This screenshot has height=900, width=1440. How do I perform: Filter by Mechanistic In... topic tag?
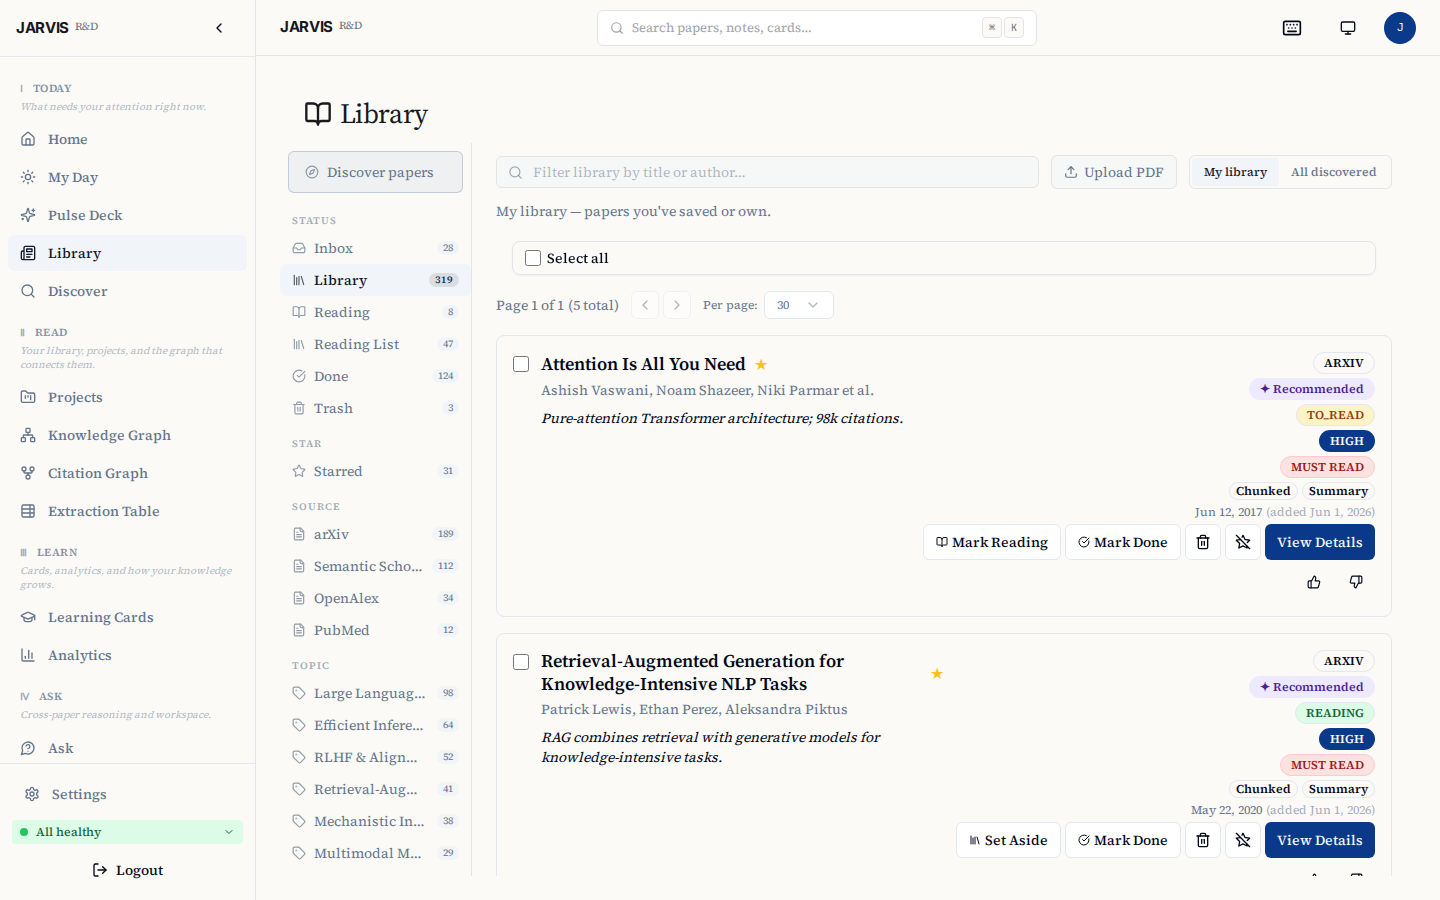[x=375, y=821]
